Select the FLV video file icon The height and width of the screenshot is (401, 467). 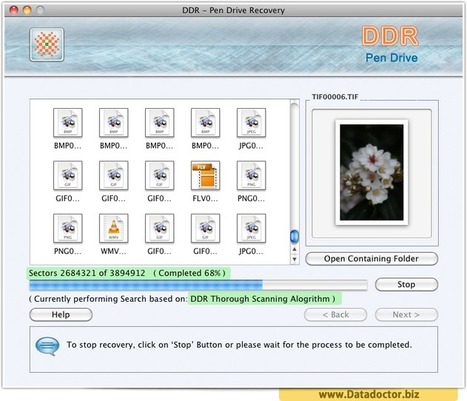coord(205,175)
